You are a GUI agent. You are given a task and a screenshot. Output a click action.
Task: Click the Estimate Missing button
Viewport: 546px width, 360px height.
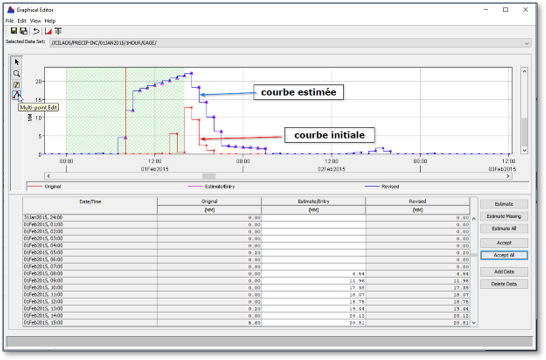point(504,216)
